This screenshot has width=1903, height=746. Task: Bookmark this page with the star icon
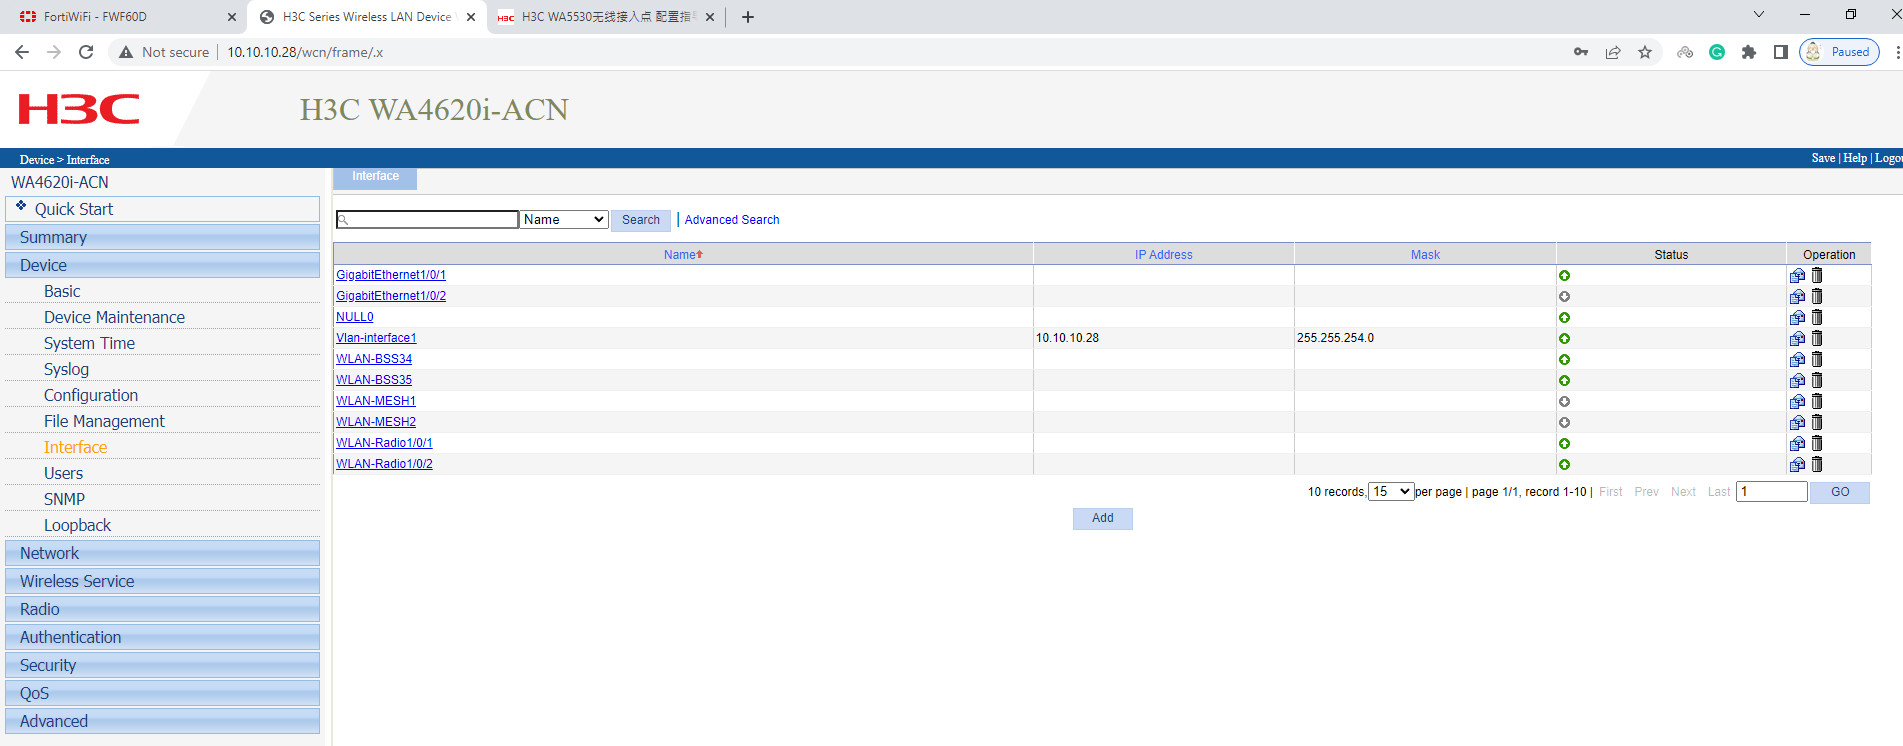point(1645,52)
